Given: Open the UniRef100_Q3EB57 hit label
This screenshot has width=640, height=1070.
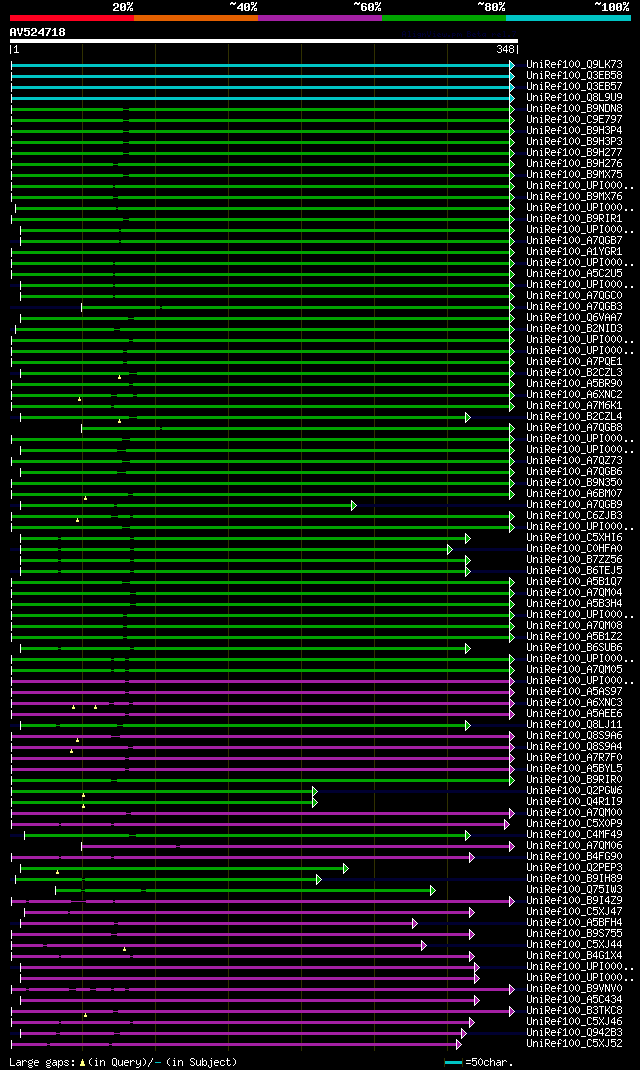Looking at the screenshot, I should 574,87.
